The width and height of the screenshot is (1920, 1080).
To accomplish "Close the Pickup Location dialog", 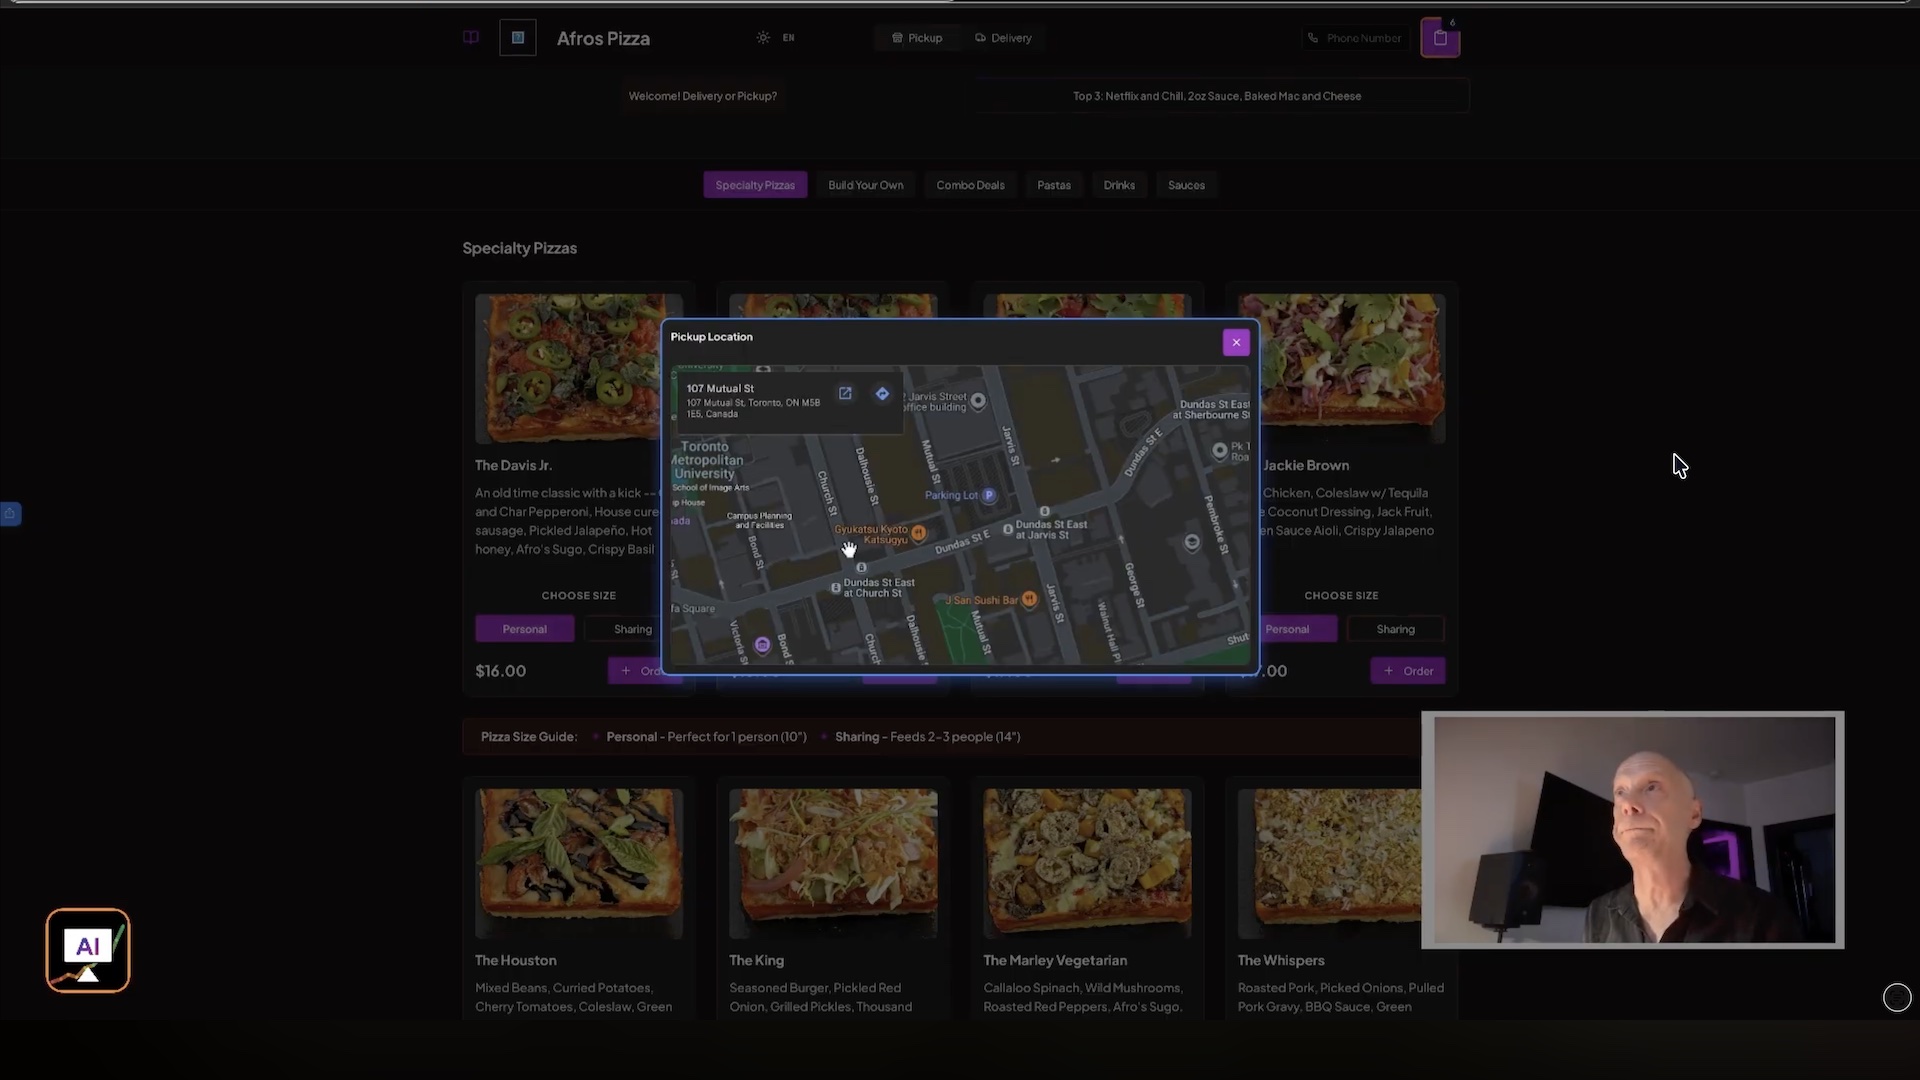I will pos(1236,342).
